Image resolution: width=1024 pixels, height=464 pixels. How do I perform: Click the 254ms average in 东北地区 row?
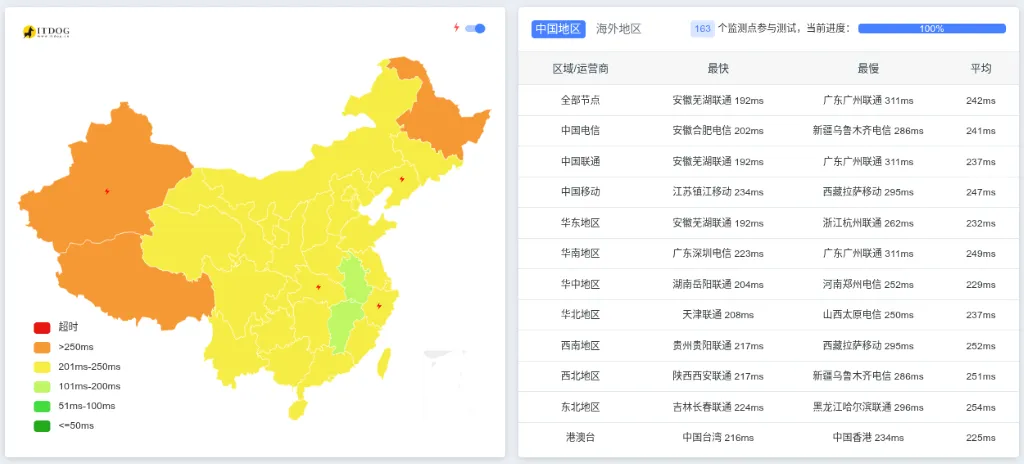pyautogui.click(x=980, y=407)
